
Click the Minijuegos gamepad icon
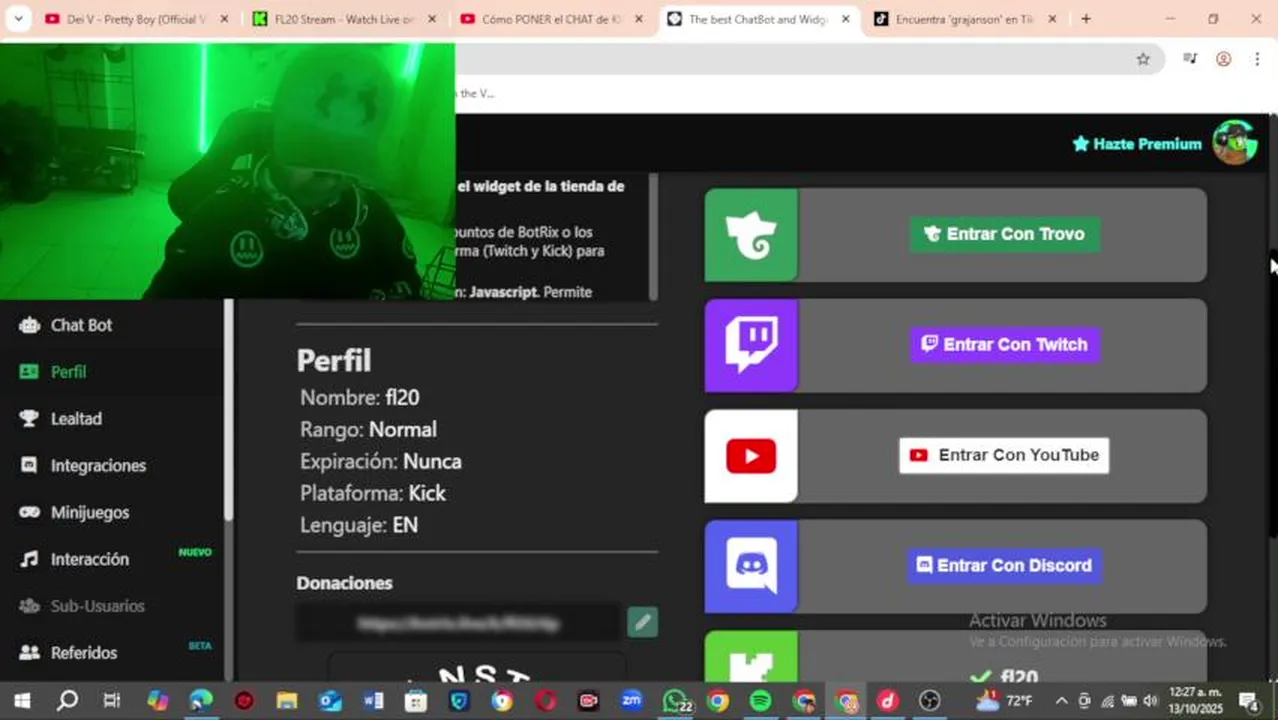tap(30, 512)
